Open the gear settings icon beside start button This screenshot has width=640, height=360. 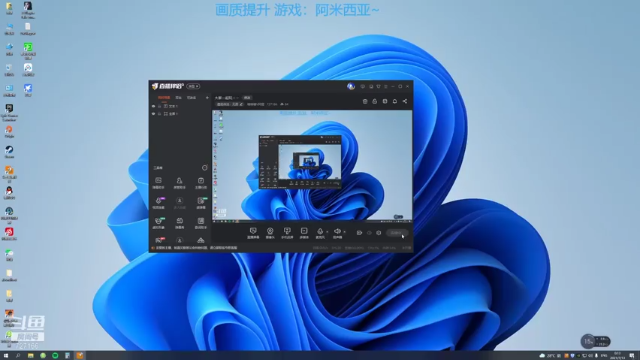click(379, 233)
